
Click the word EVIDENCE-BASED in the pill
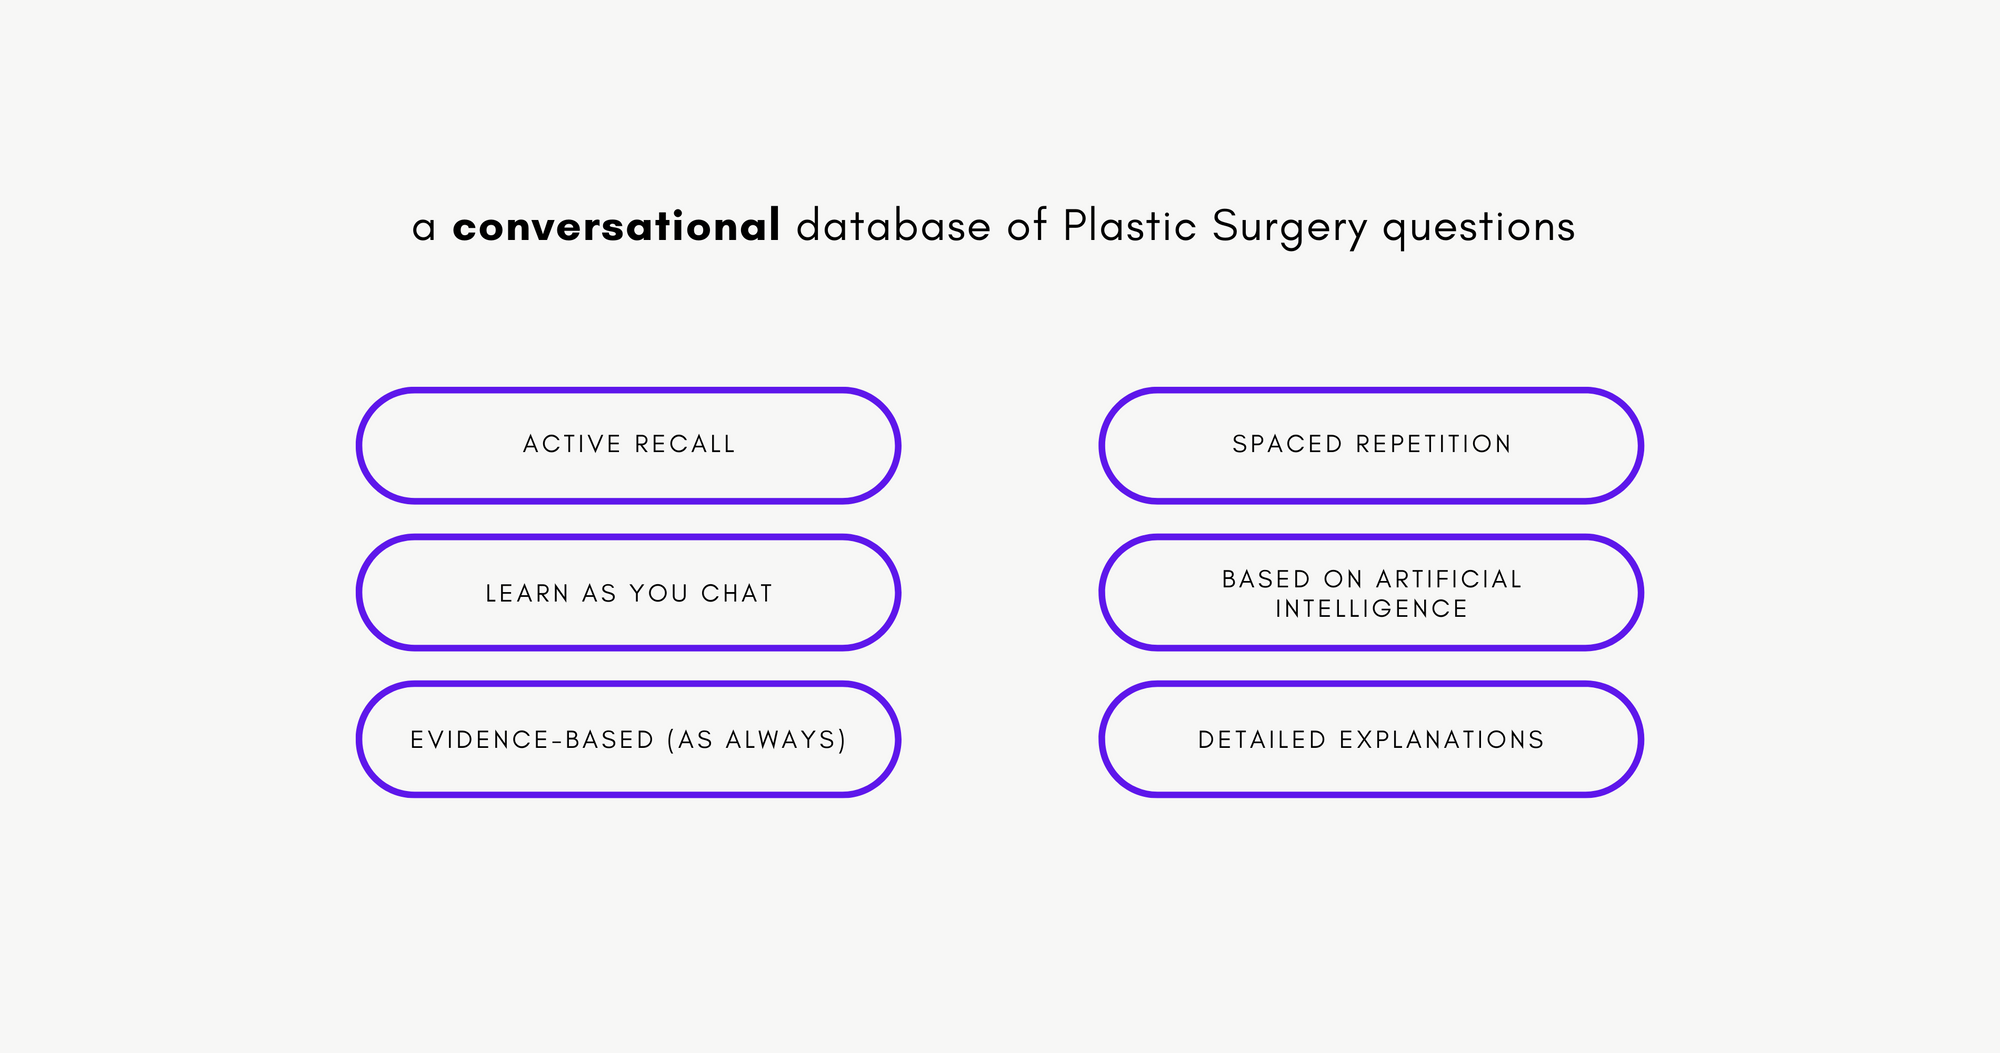(532, 740)
